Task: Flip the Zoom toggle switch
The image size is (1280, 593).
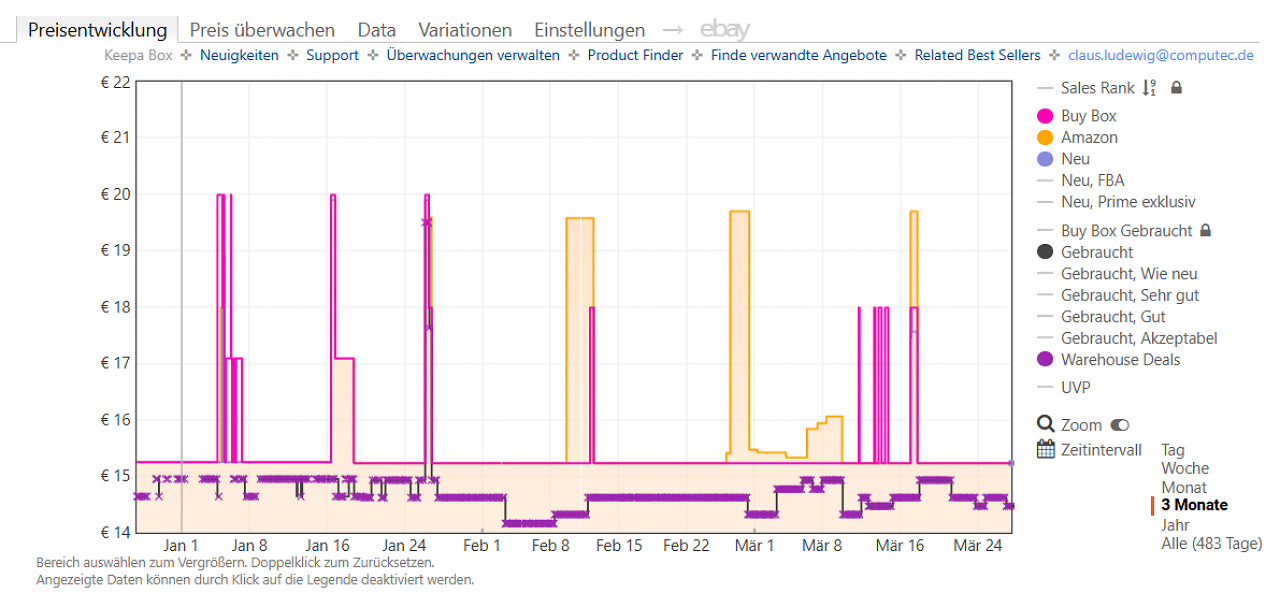Action: click(1119, 425)
